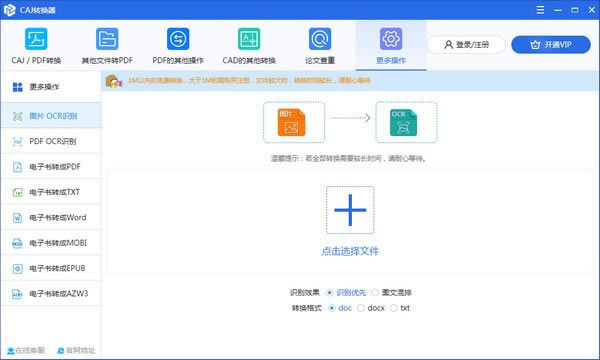Open the 论文查重 search icon

320,39
